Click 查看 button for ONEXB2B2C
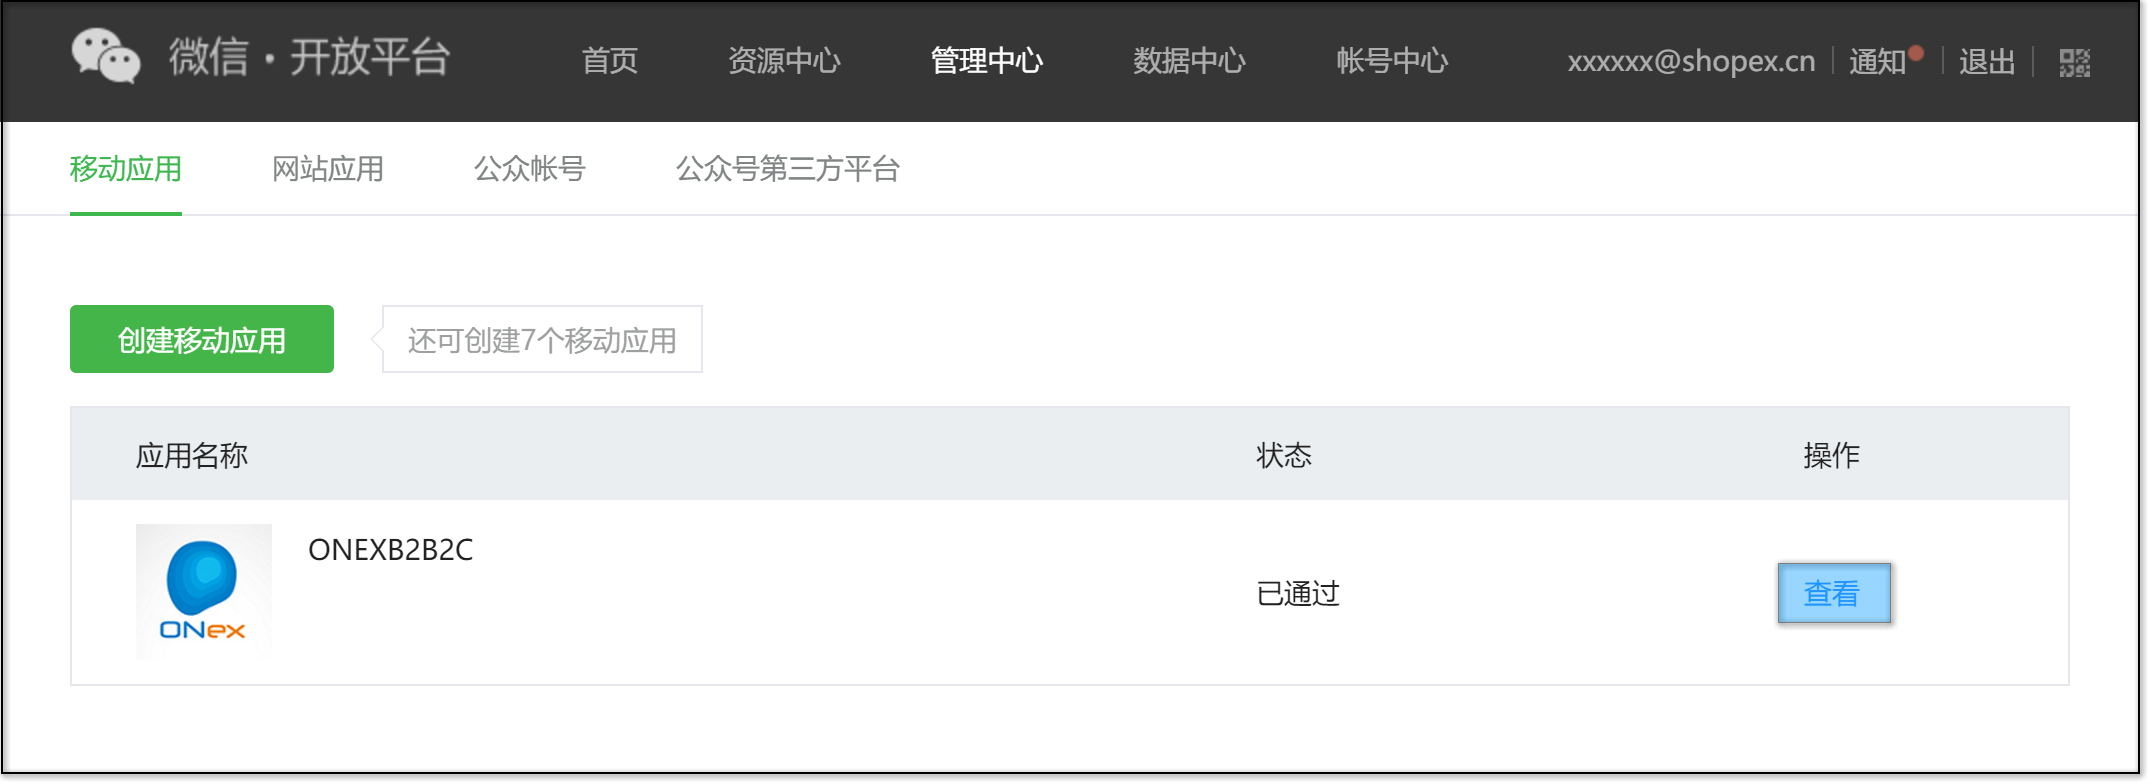The height and width of the screenshot is (784, 2150). 1834,593
